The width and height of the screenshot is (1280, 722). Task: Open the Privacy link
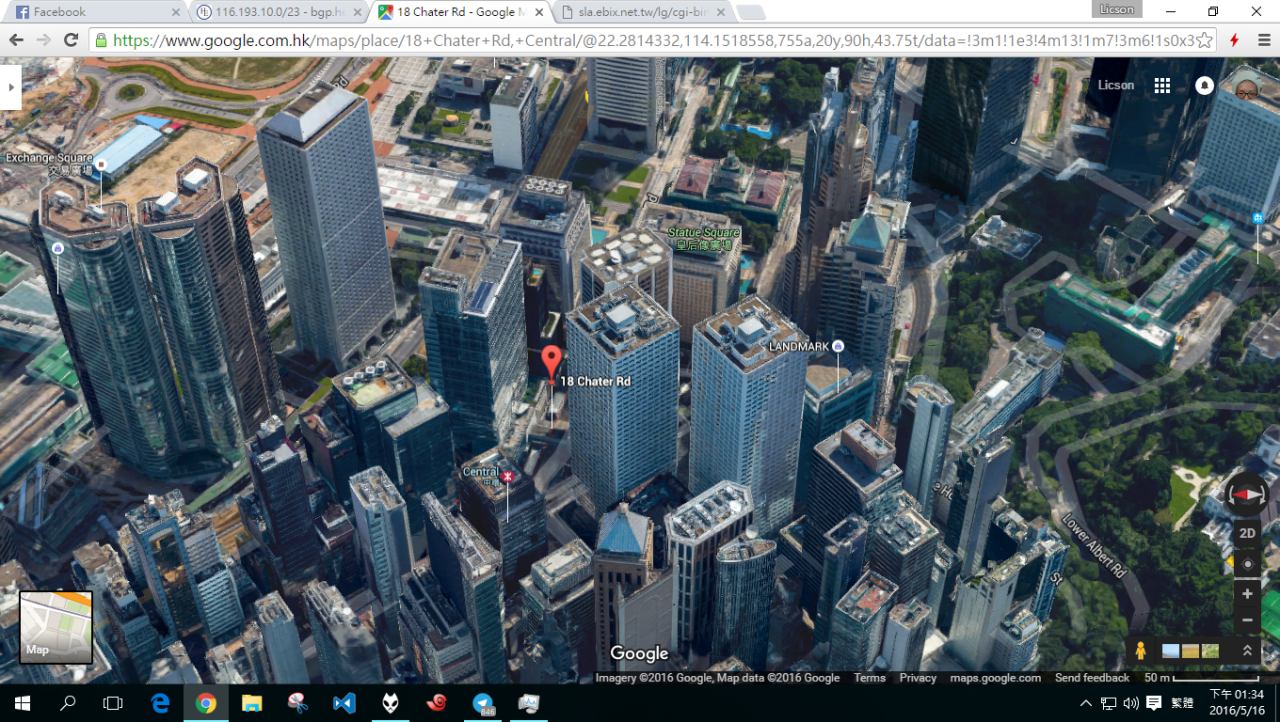click(917, 678)
